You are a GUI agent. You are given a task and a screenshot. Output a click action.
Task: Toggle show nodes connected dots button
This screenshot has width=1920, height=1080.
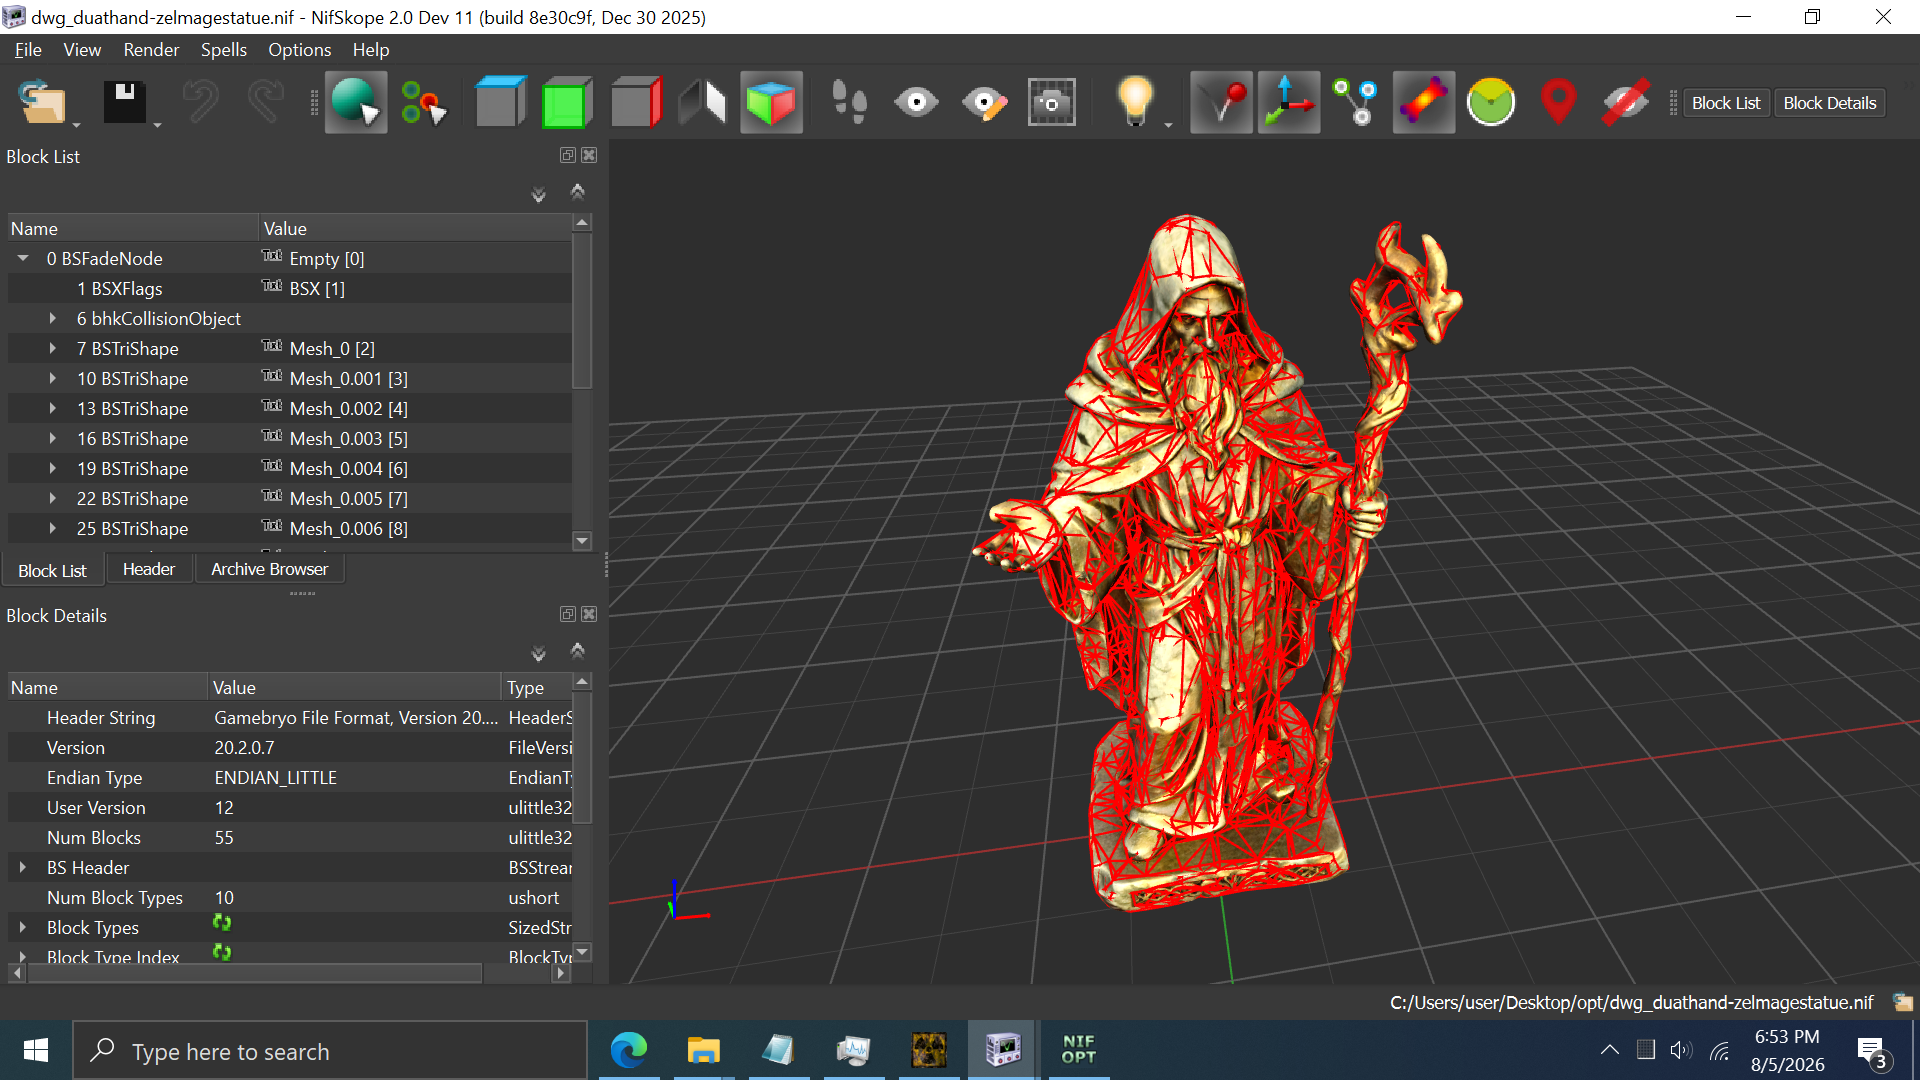point(1355,102)
